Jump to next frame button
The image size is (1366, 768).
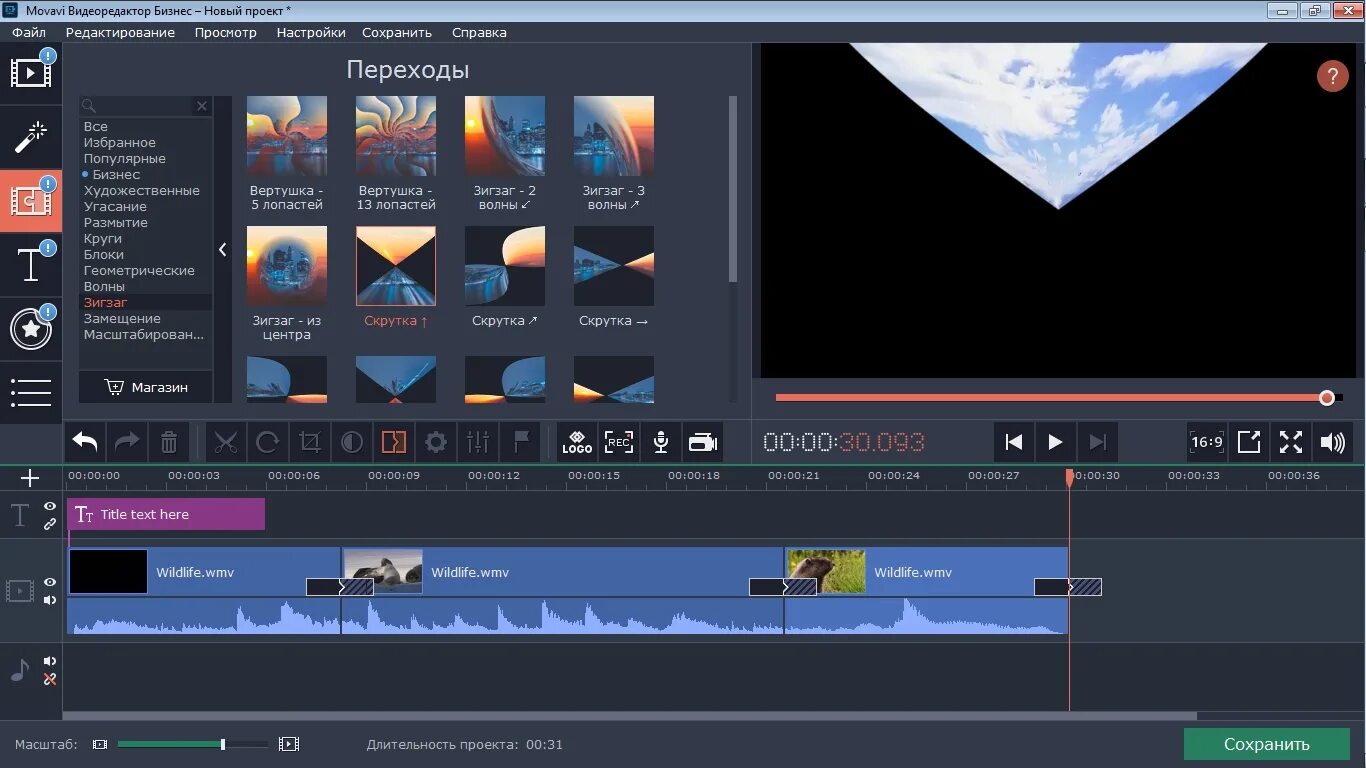tap(1097, 442)
